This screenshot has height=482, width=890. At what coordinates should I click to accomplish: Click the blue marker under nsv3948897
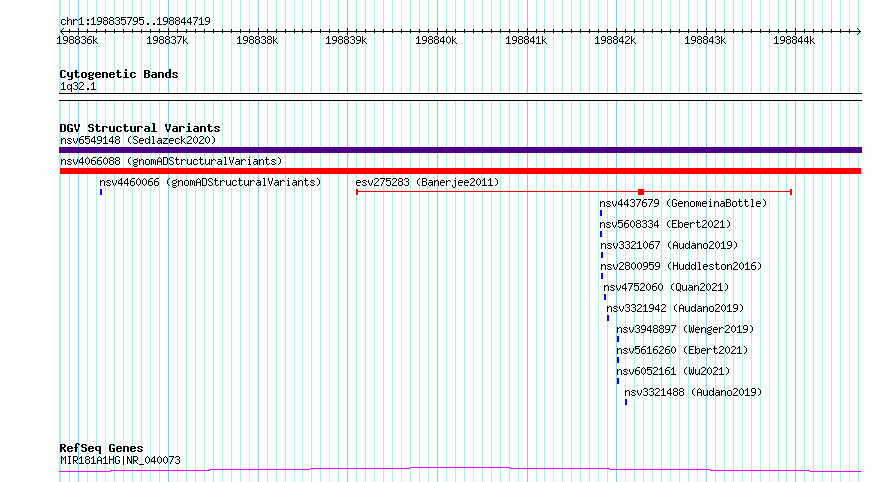coord(618,339)
